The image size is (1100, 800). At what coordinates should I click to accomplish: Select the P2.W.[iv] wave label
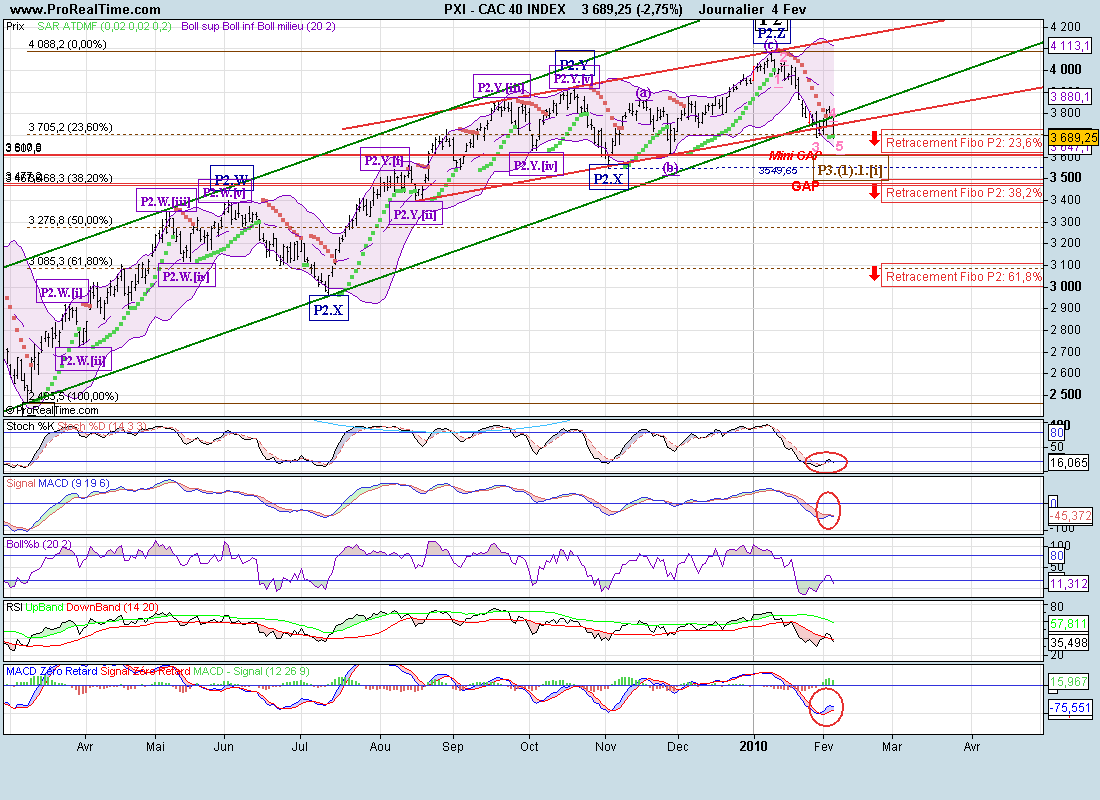point(186,276)
